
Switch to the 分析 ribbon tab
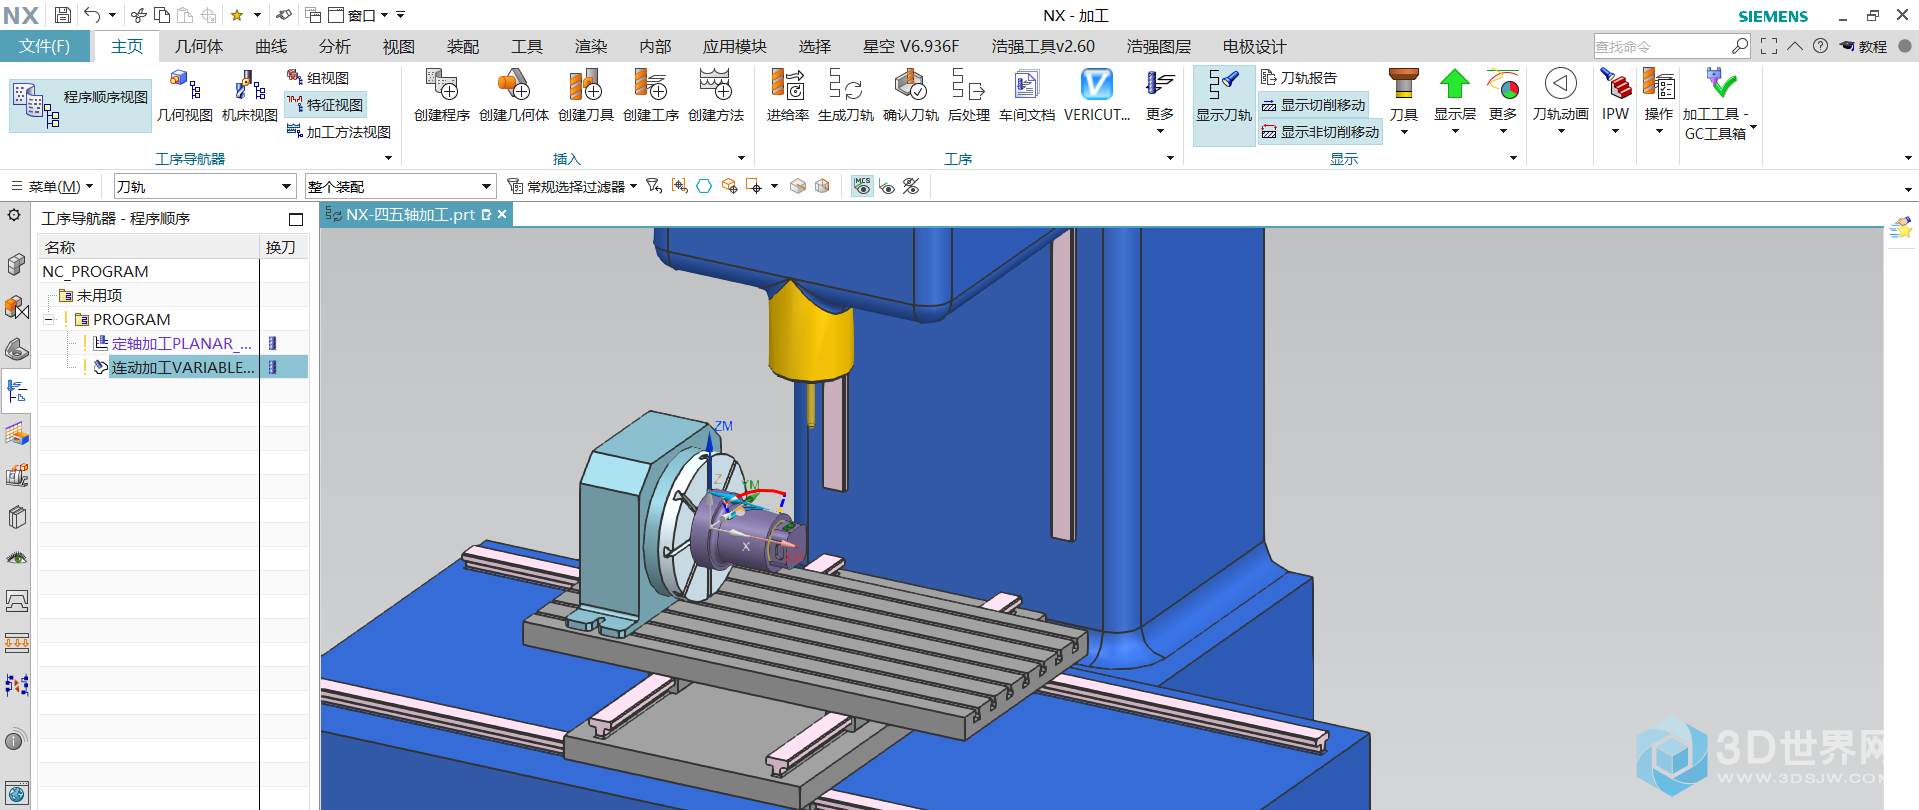point(335,46)
